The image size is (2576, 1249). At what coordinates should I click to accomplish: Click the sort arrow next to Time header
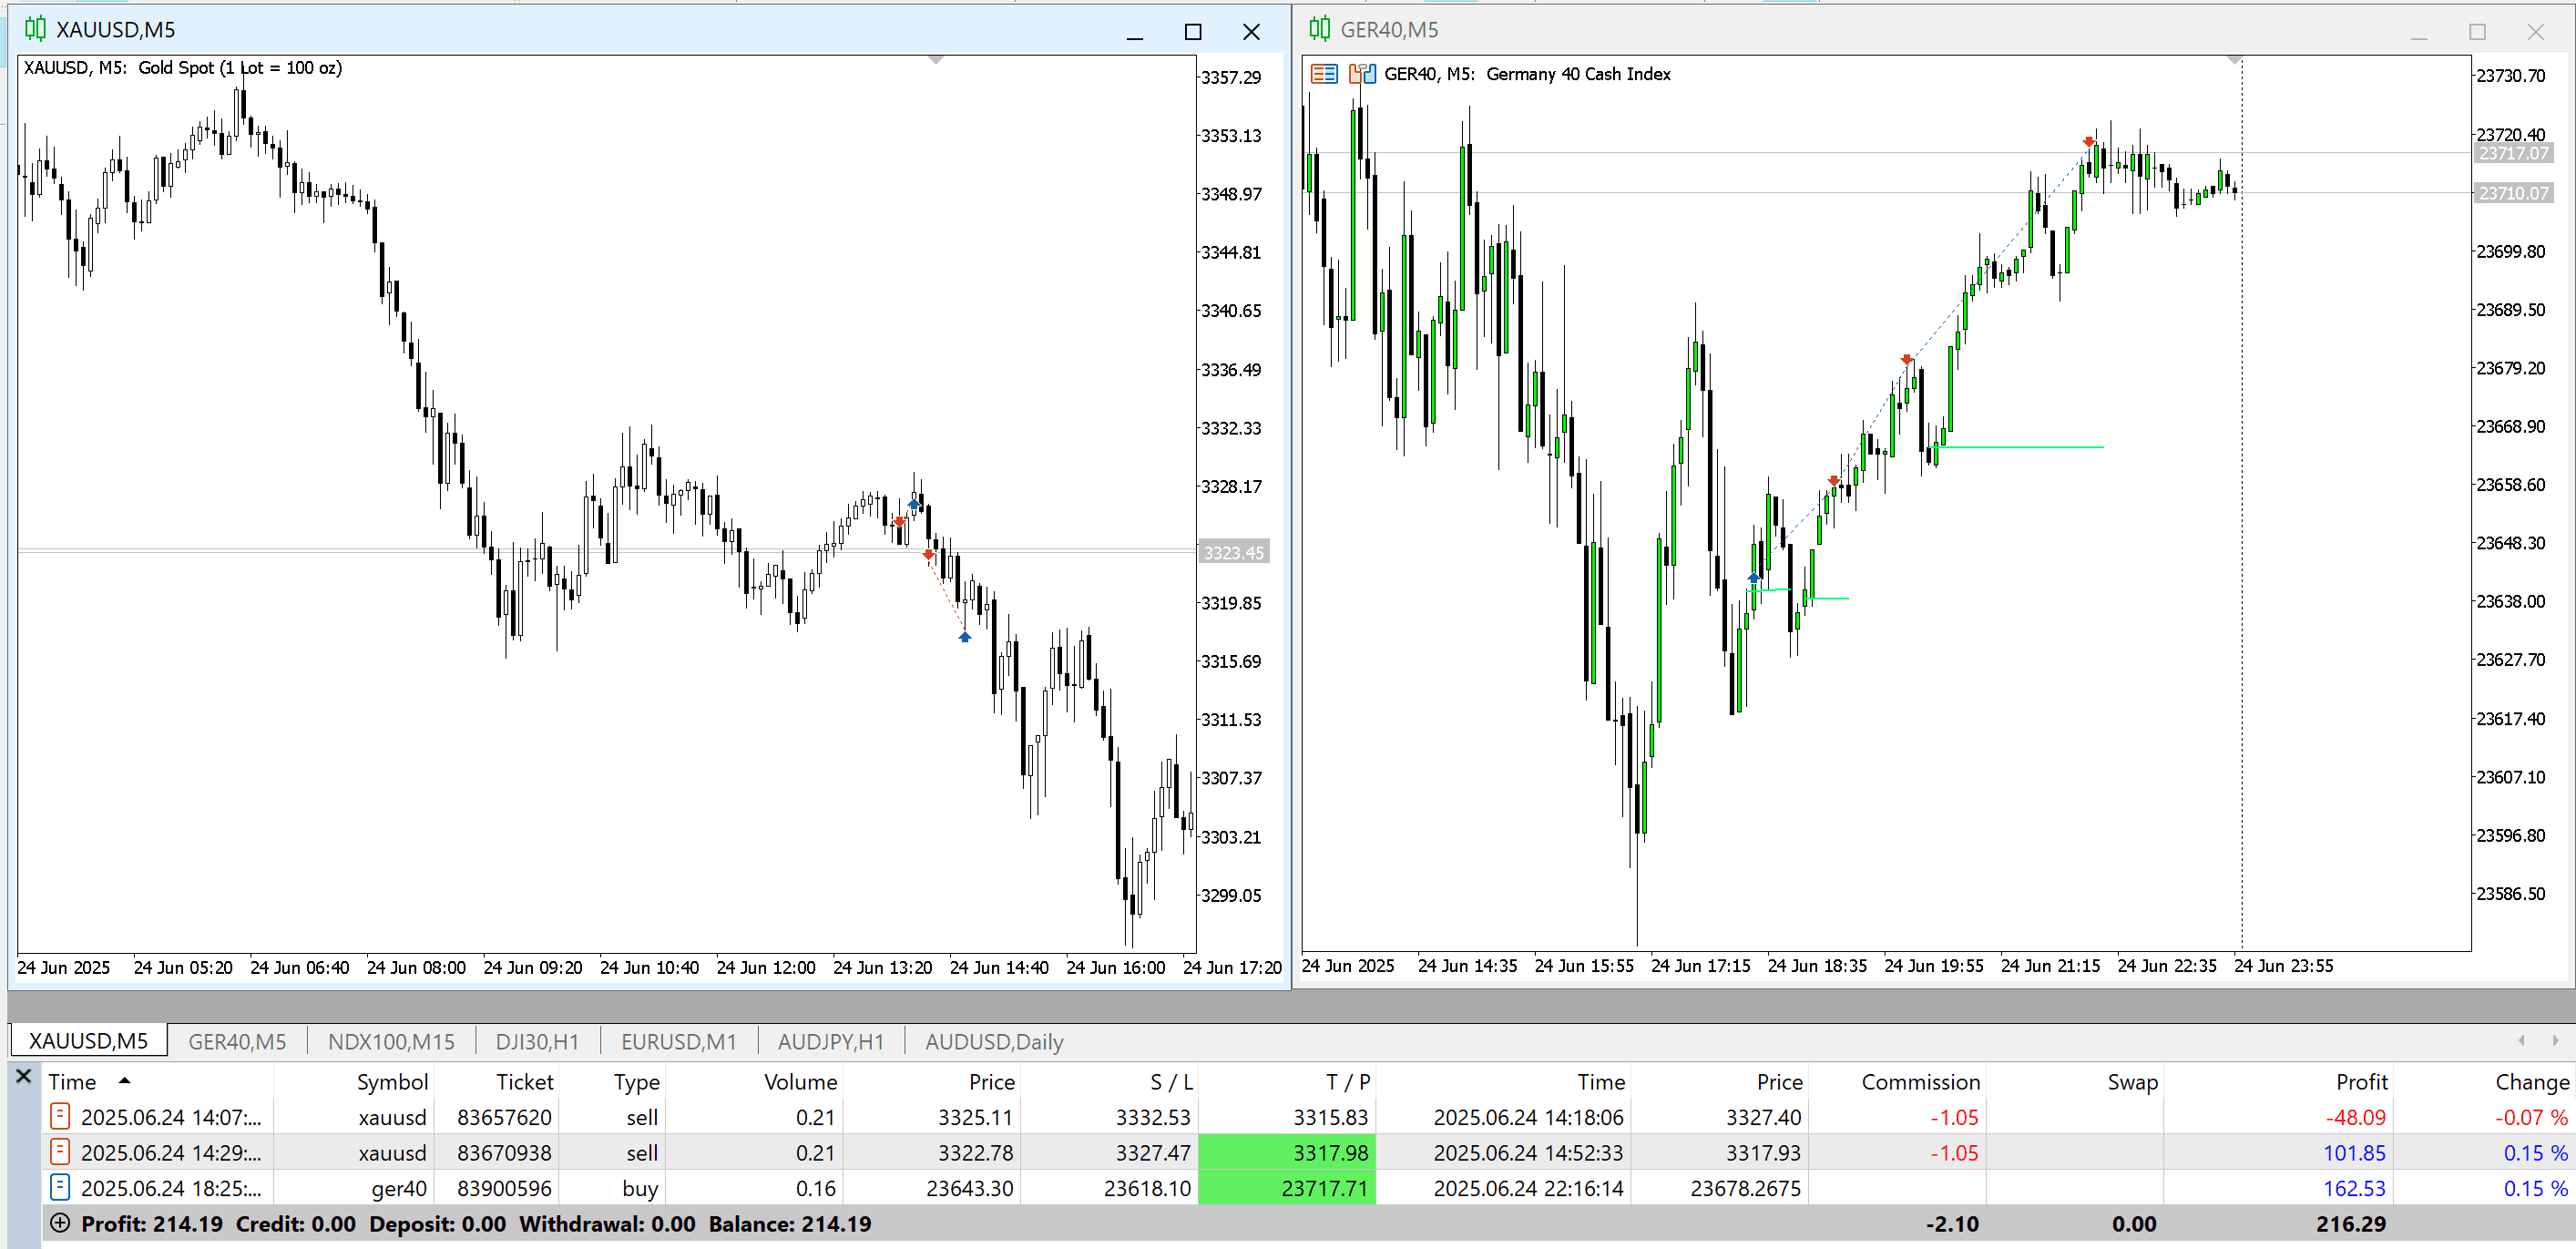tap(124, 1080)
